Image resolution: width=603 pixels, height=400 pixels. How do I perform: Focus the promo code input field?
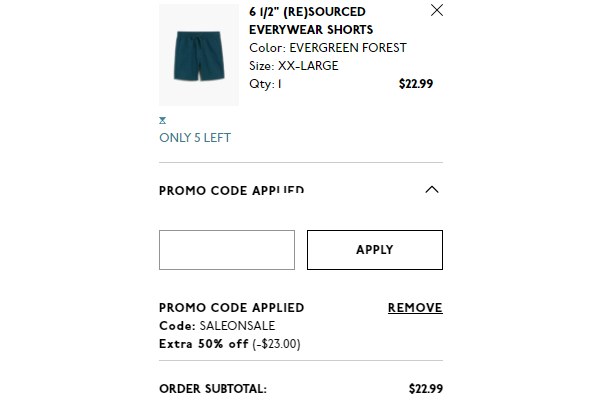pyautogui.click(x=227, y=250)
